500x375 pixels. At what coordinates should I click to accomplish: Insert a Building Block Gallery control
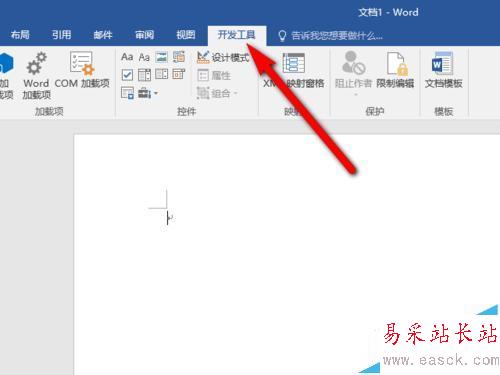click(x=179, y=57)
